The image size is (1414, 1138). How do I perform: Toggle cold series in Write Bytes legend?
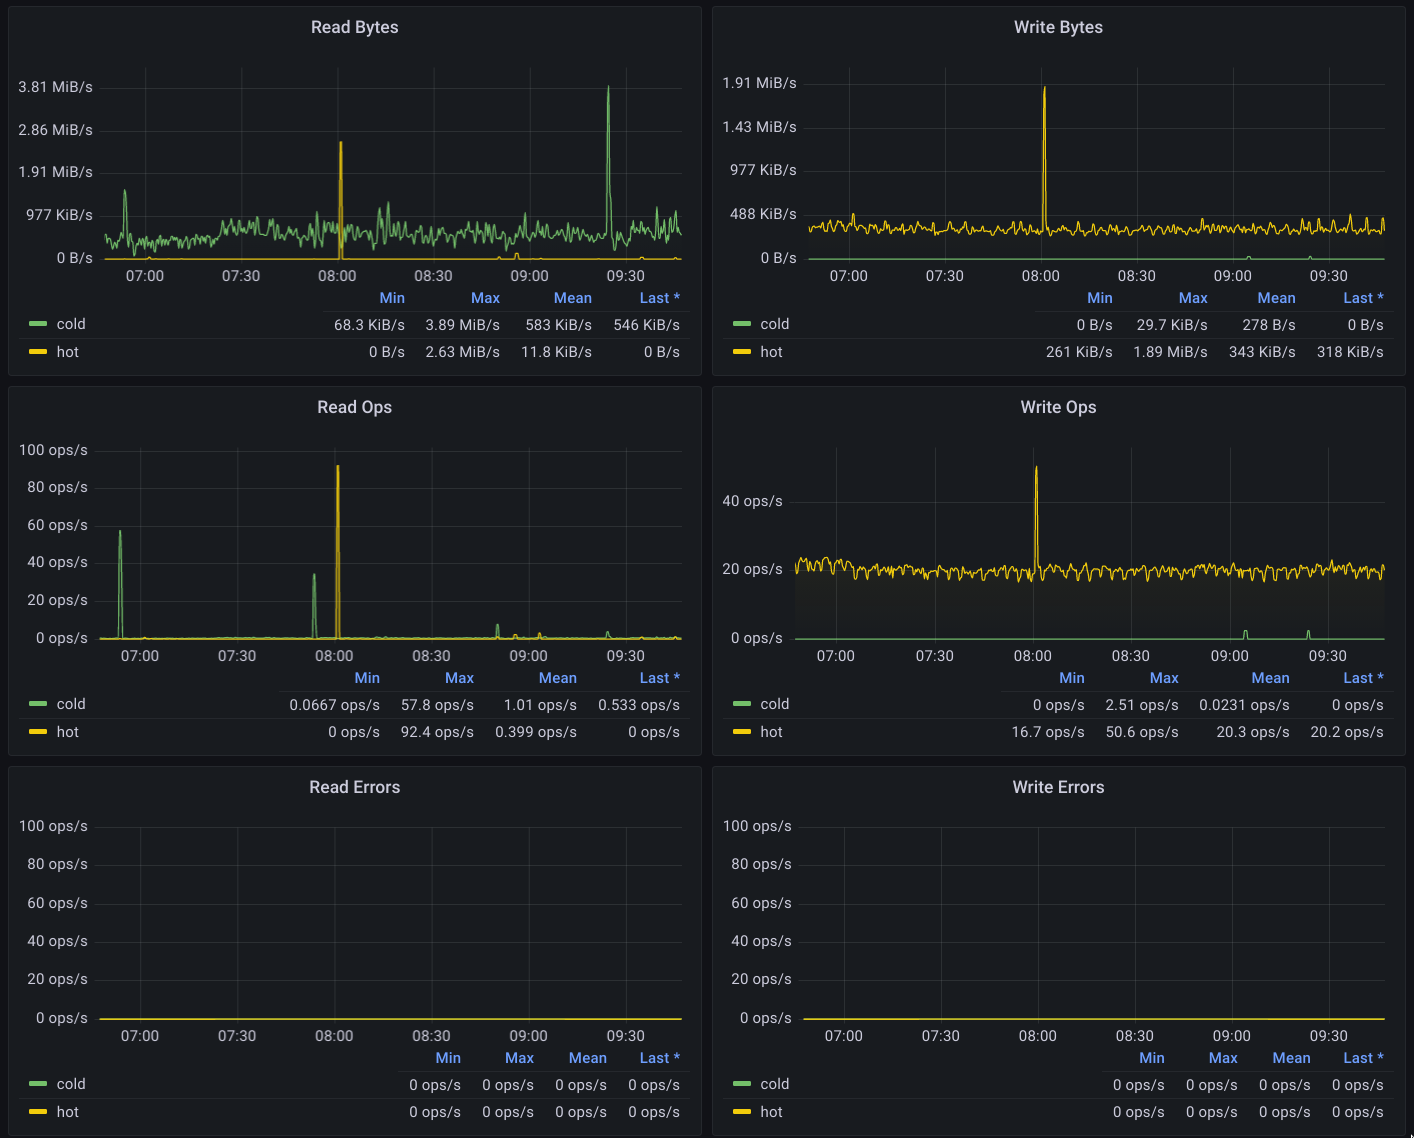pyautogui.click(x=775, y=324)
